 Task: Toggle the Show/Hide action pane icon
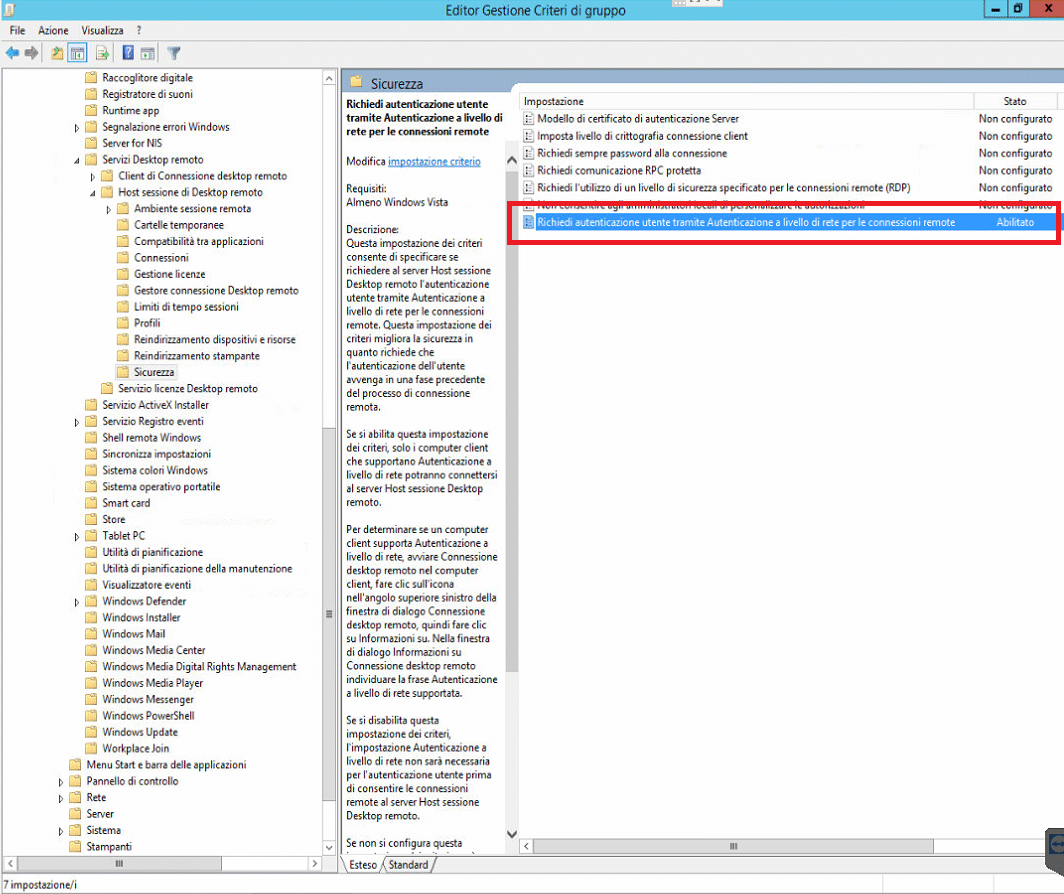148,53
